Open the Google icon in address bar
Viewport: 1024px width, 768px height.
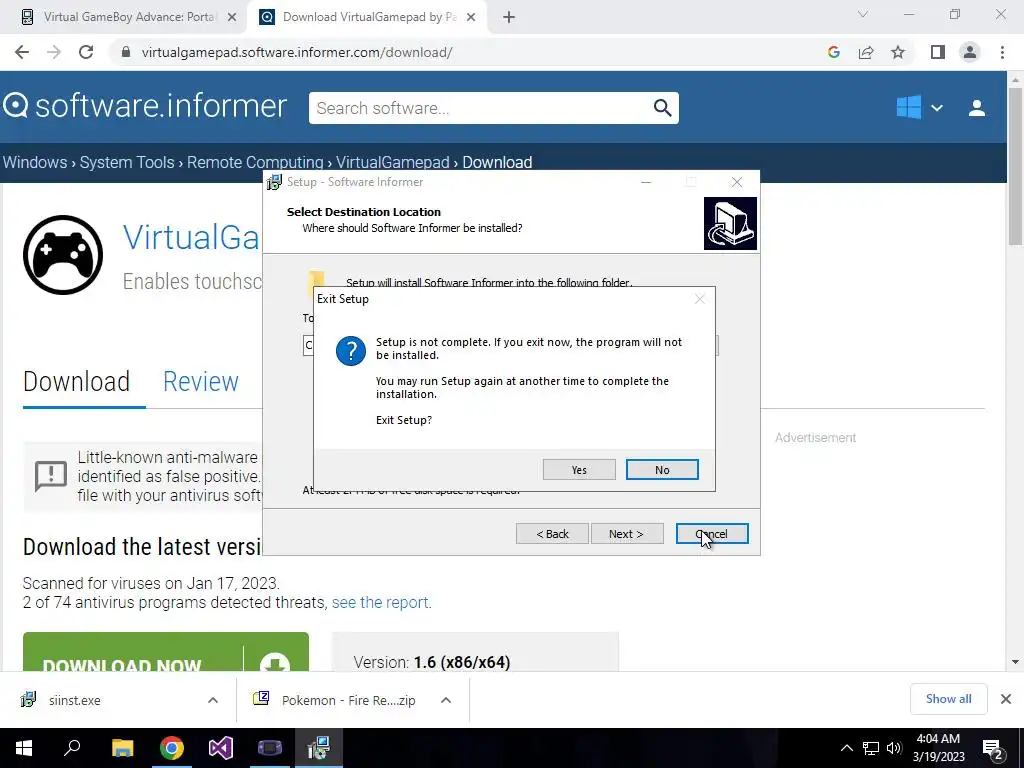[833, 52]
